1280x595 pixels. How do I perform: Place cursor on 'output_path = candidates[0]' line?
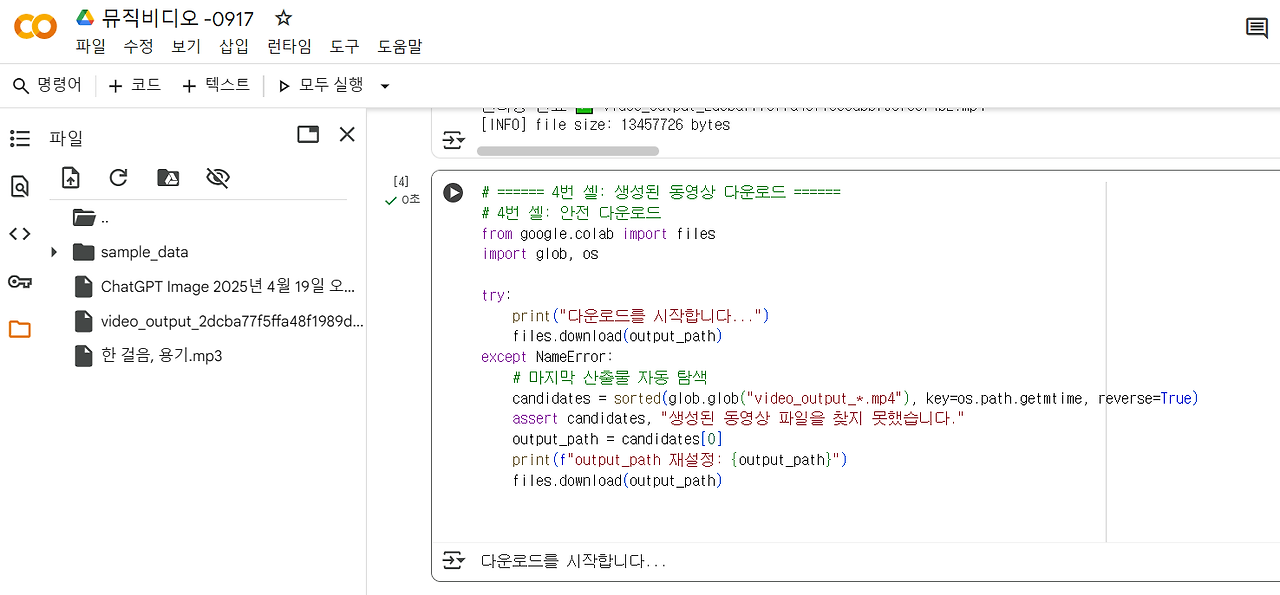pyautogui.click(x=617, y=439)
